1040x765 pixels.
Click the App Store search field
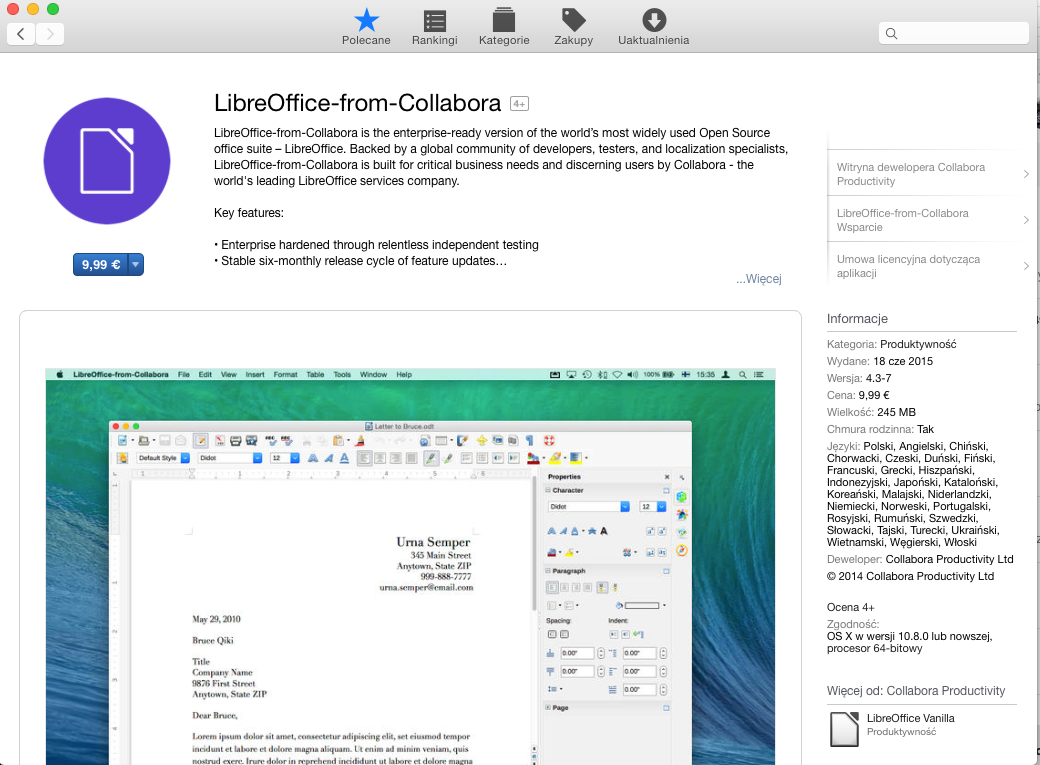pos(954,33)
